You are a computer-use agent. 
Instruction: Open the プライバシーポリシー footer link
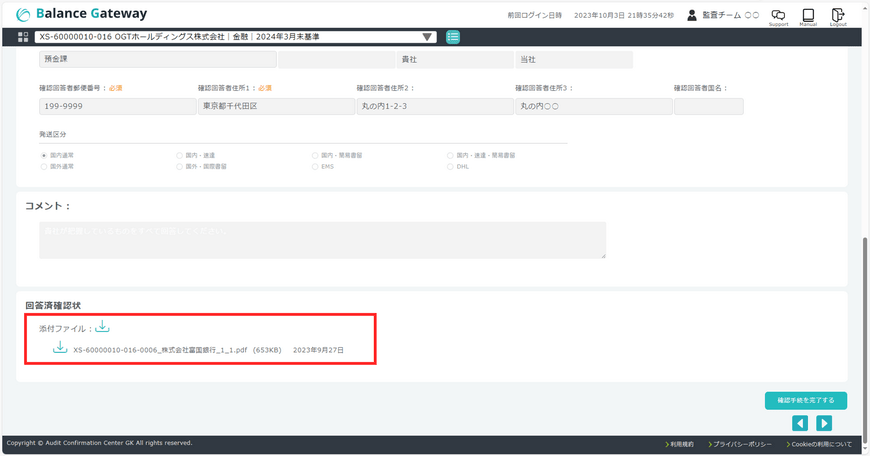tap(742, 443)
